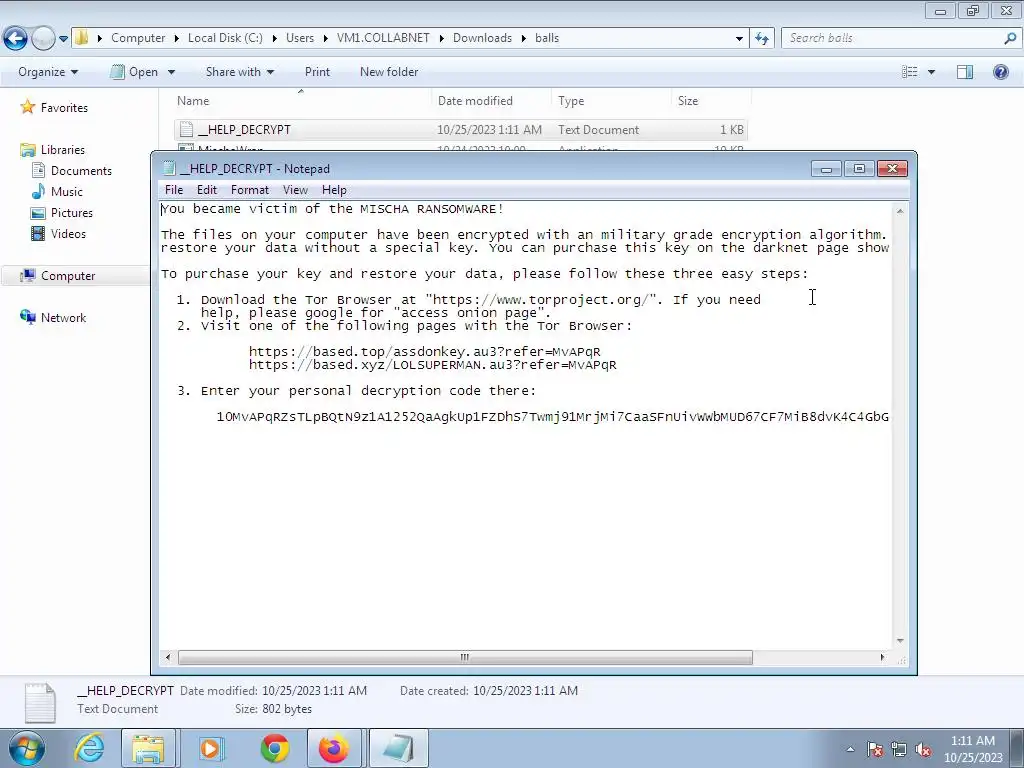The image size is (1024, 768).
Task: Open Music library in sidebar
Action: (67, 191)
